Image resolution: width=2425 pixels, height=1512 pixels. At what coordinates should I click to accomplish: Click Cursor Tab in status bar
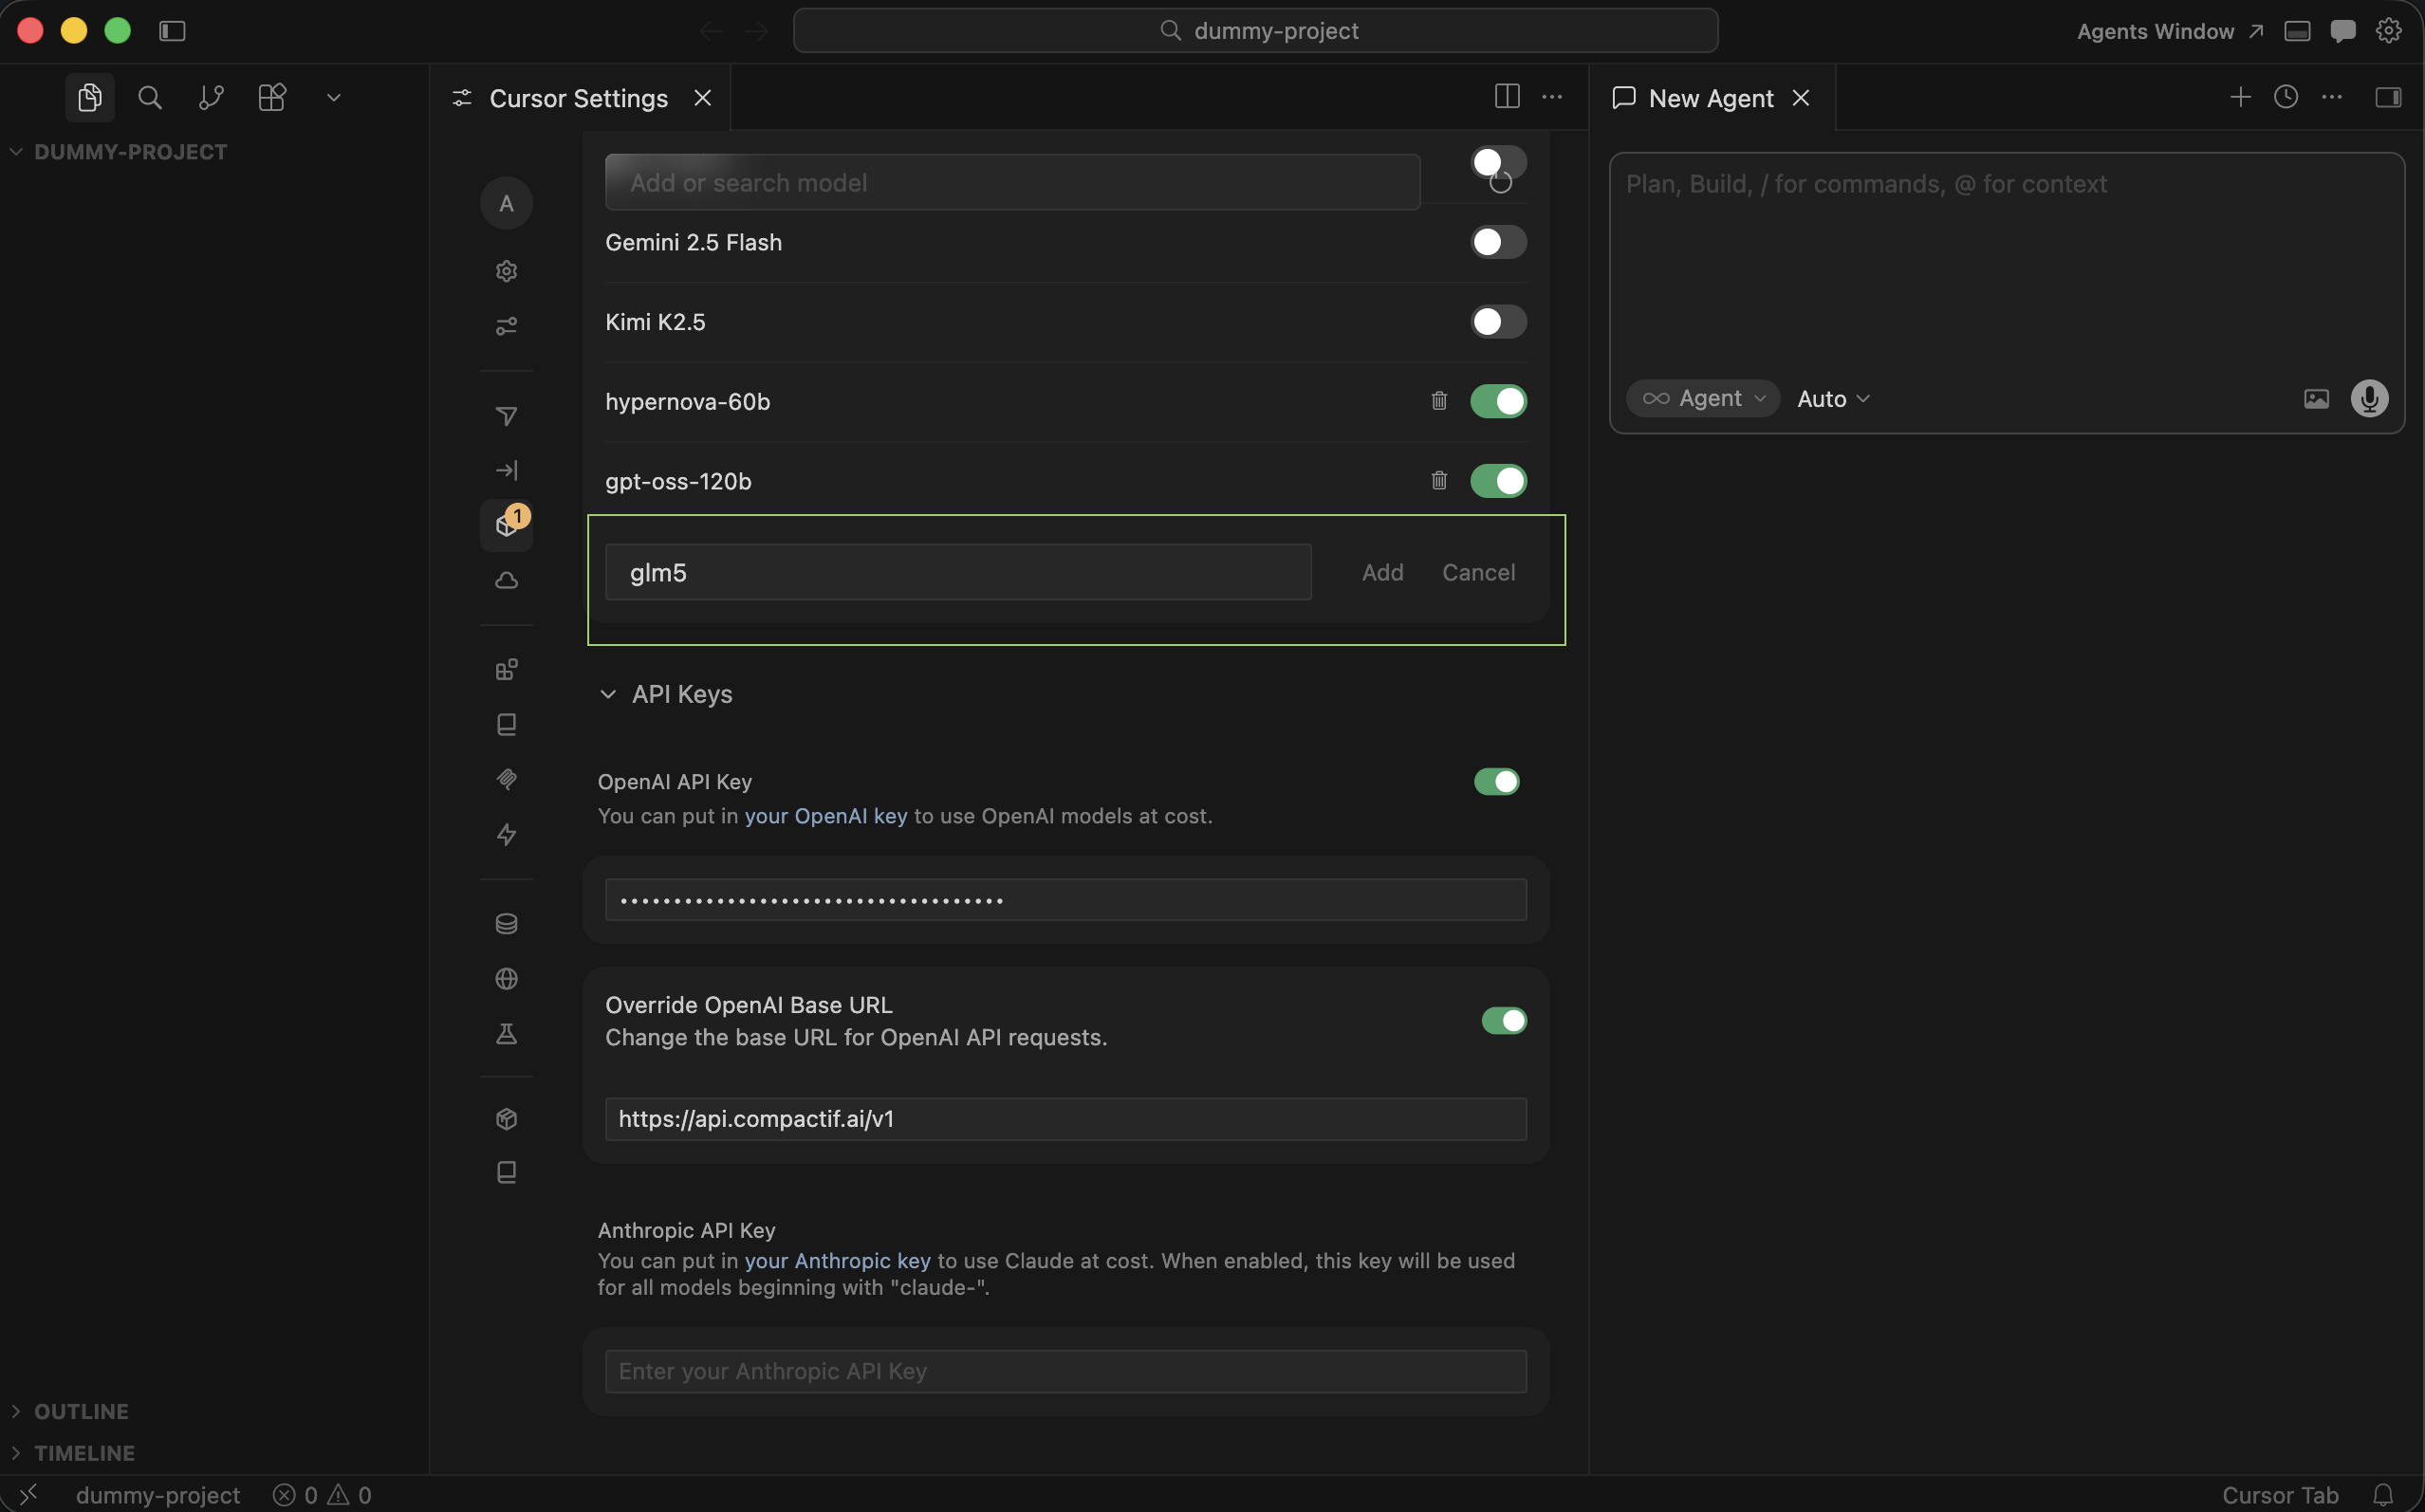tap(2280, 1495)
